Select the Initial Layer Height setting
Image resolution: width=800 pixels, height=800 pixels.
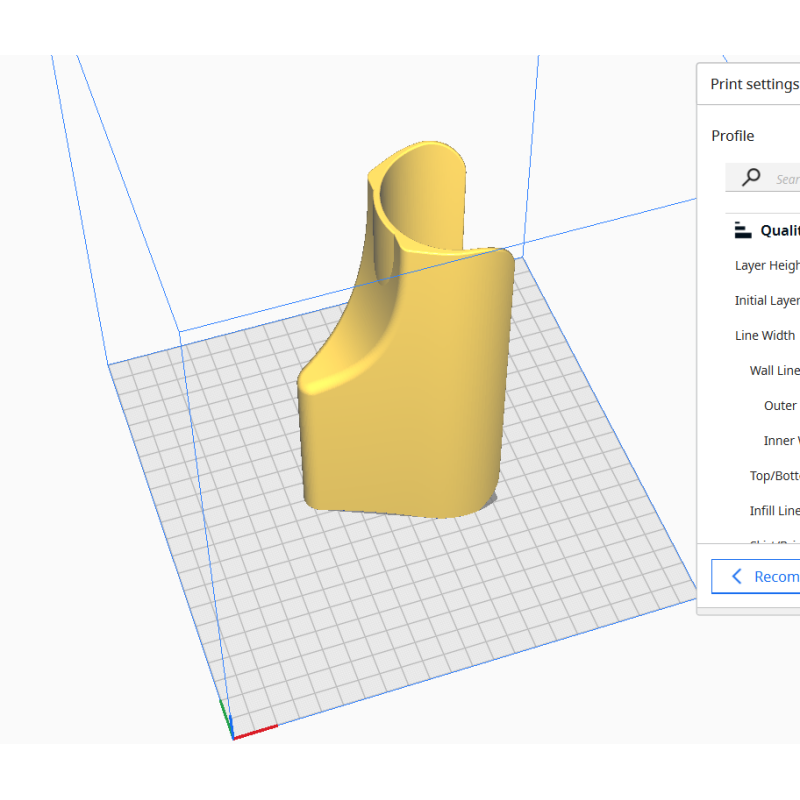coord(767,300)
